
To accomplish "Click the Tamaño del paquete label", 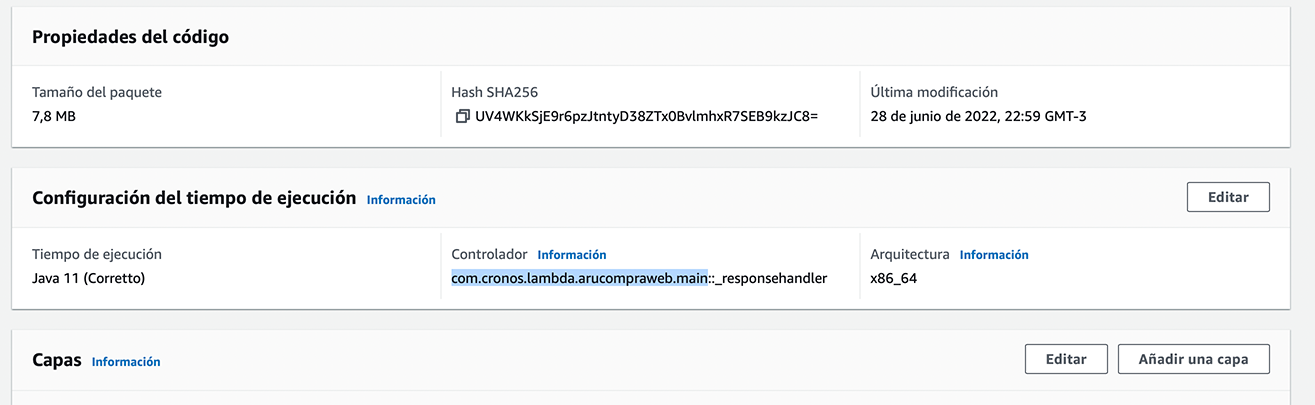I will [x=97, y=92].
